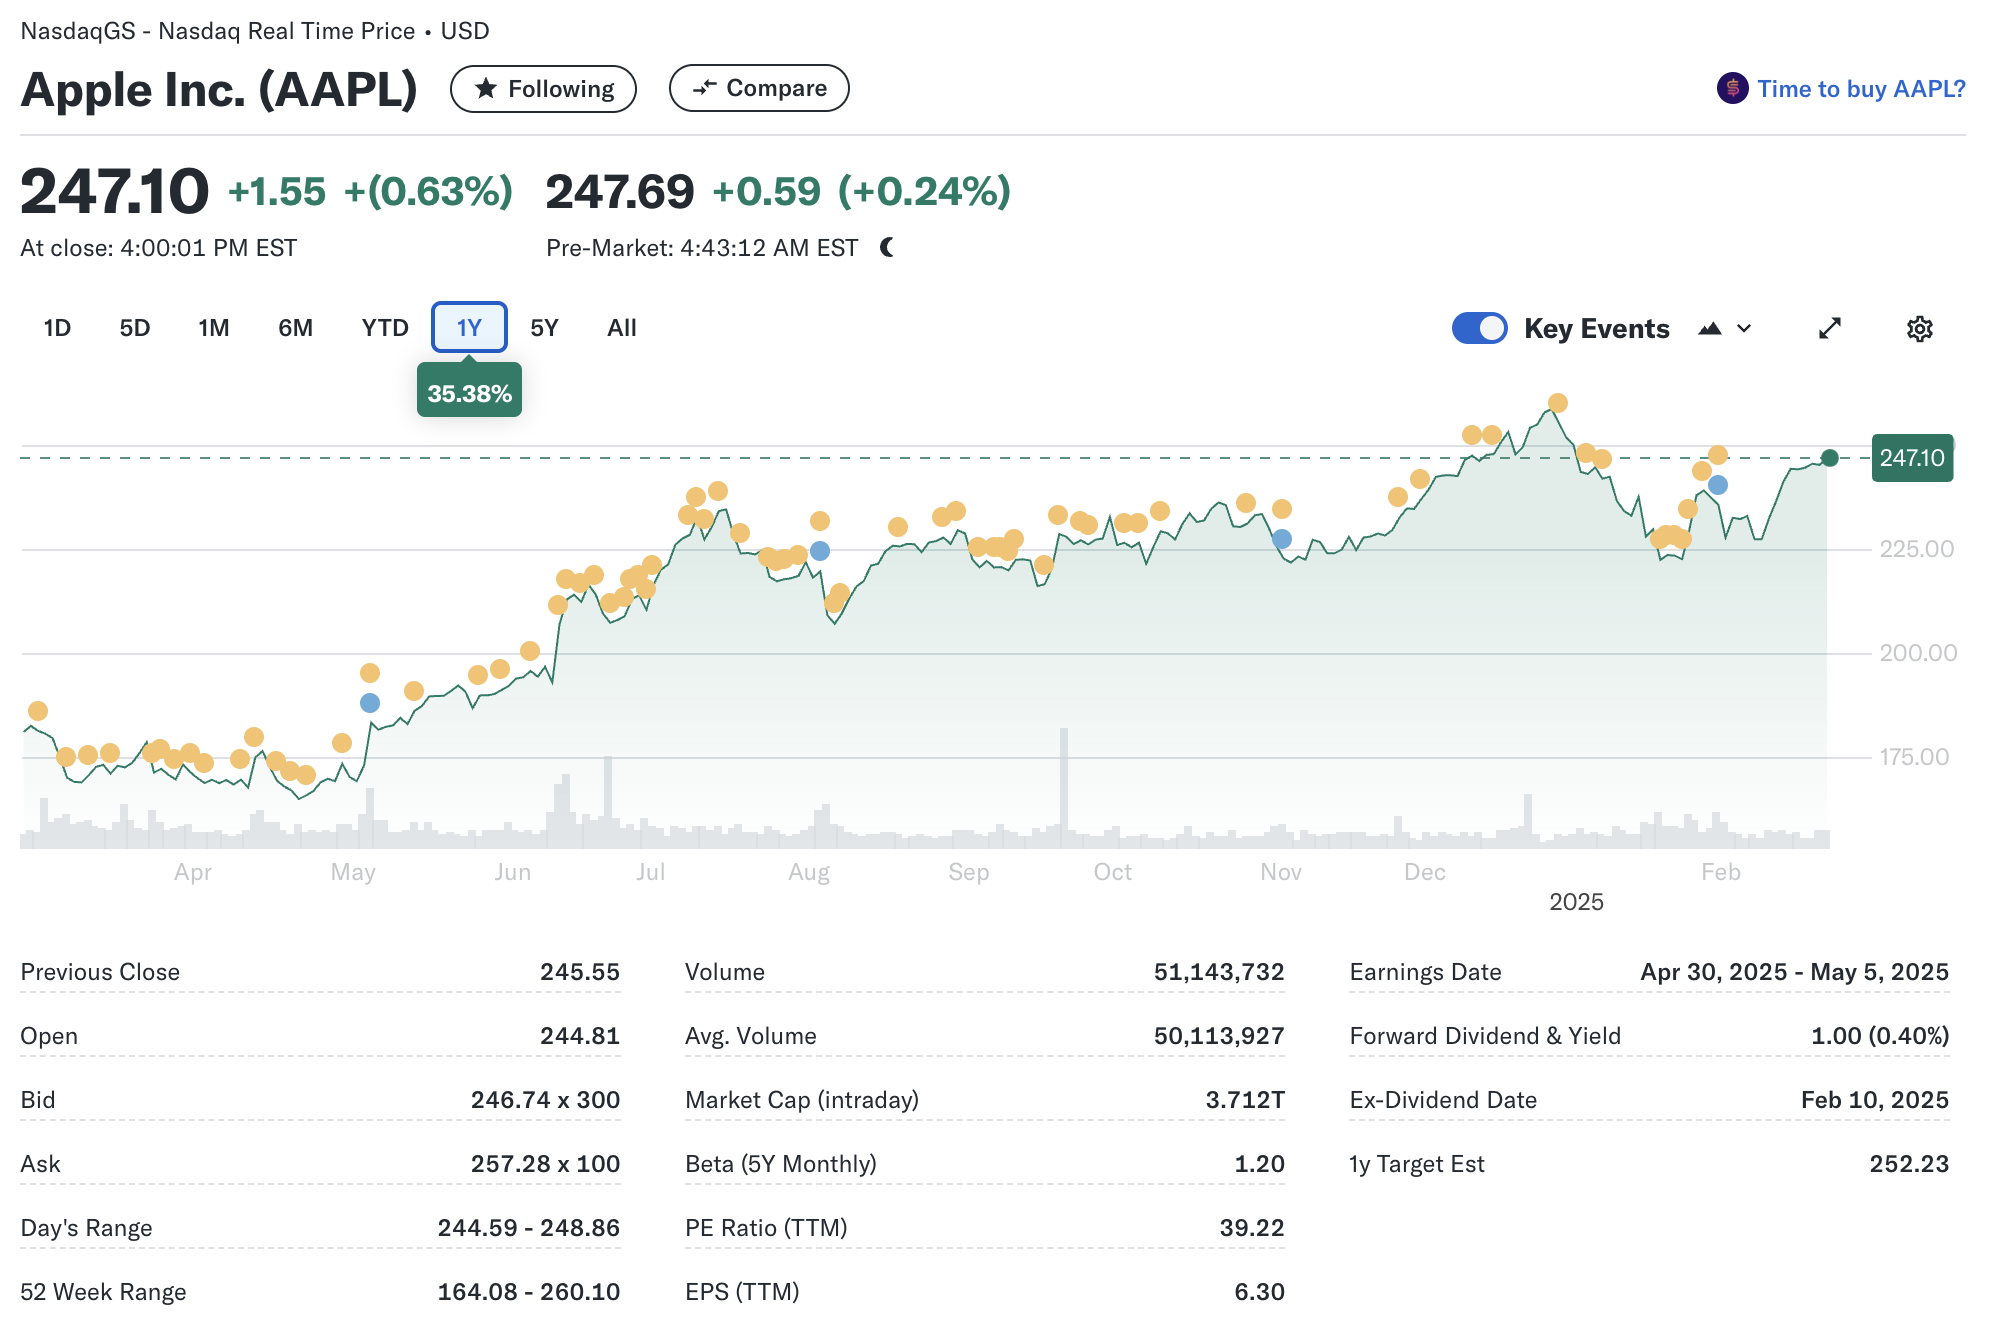Viewport: 1992px width, 1326px height.
Task: Choose the 6M time range
Action: point(295,328)
